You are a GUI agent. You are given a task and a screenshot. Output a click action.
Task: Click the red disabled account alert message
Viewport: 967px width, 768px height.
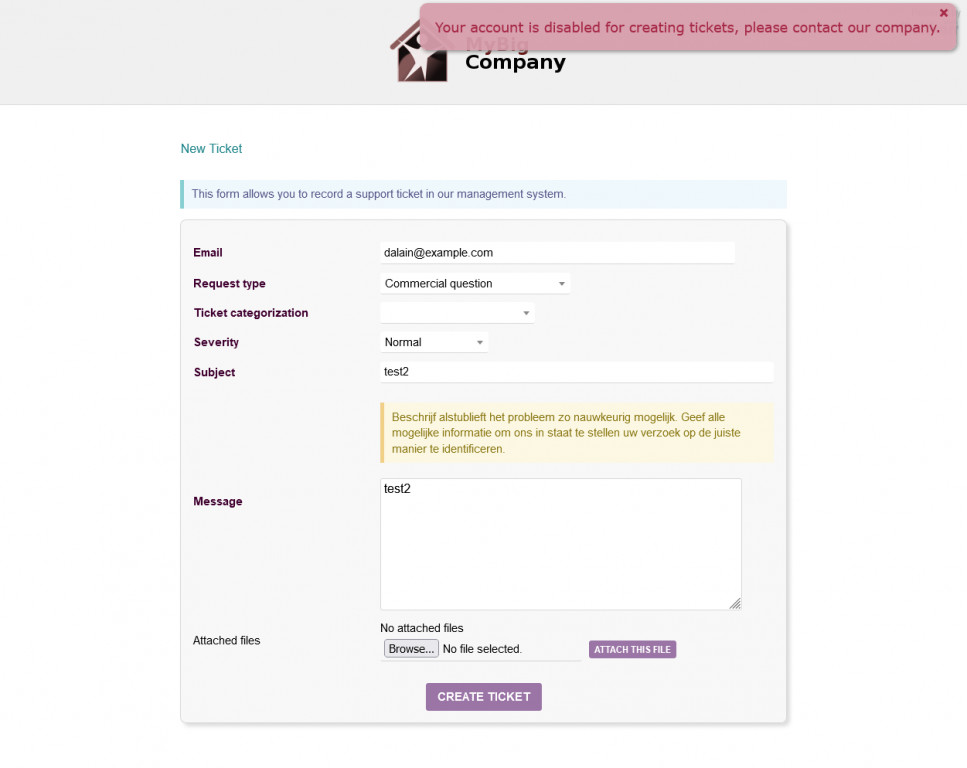click(x=687, y=28)
